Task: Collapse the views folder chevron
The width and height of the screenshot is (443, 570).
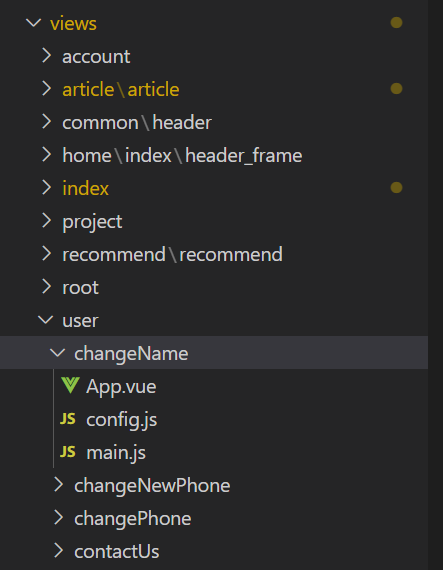Action: [34, 23]
